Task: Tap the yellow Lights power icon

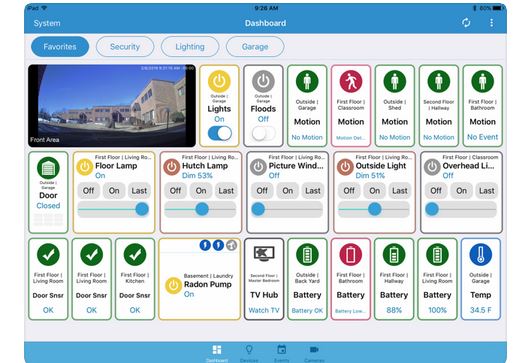Action: [x=219, y=81]
